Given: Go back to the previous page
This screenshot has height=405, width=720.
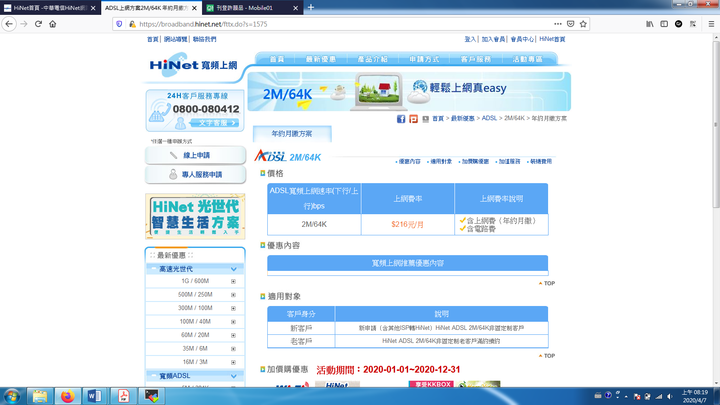Looking at the screenshot, I should click(x=9, y=24).
